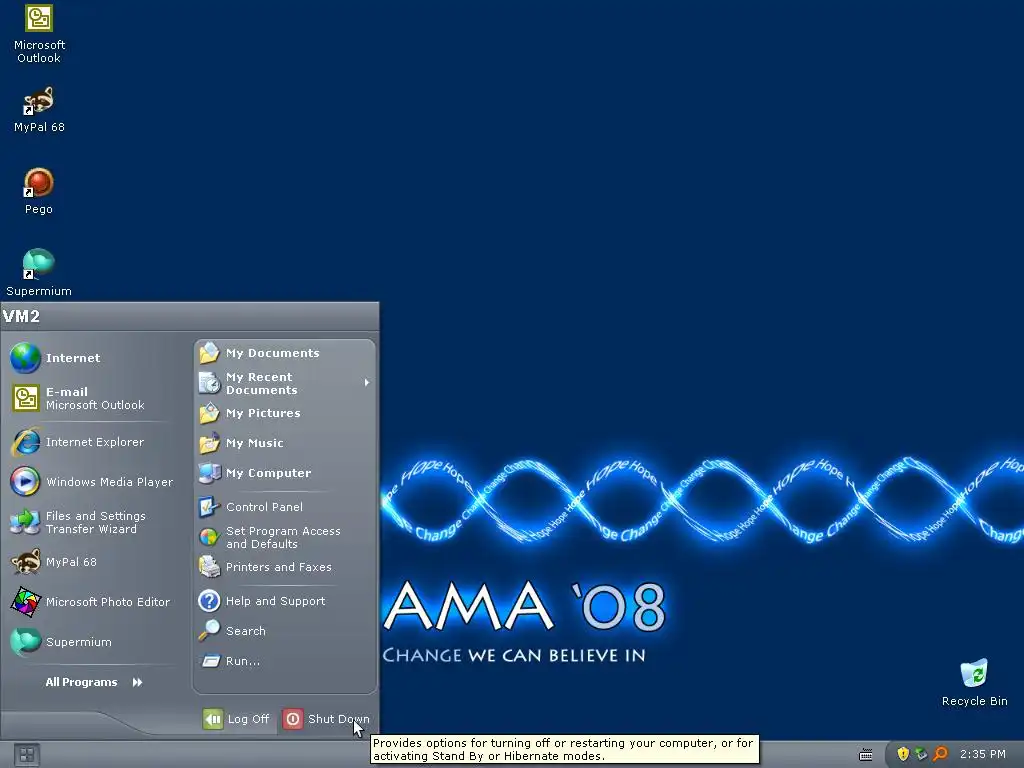
Task: Select the Help and Support label
Action: [x=275, y=601]
